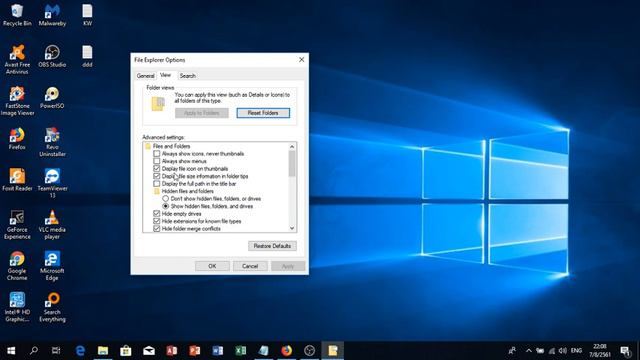640x360 pixels.
Task: Open FastStone Image Viewer shortcut
Action: pyautogui.click(x=17, y=101)
